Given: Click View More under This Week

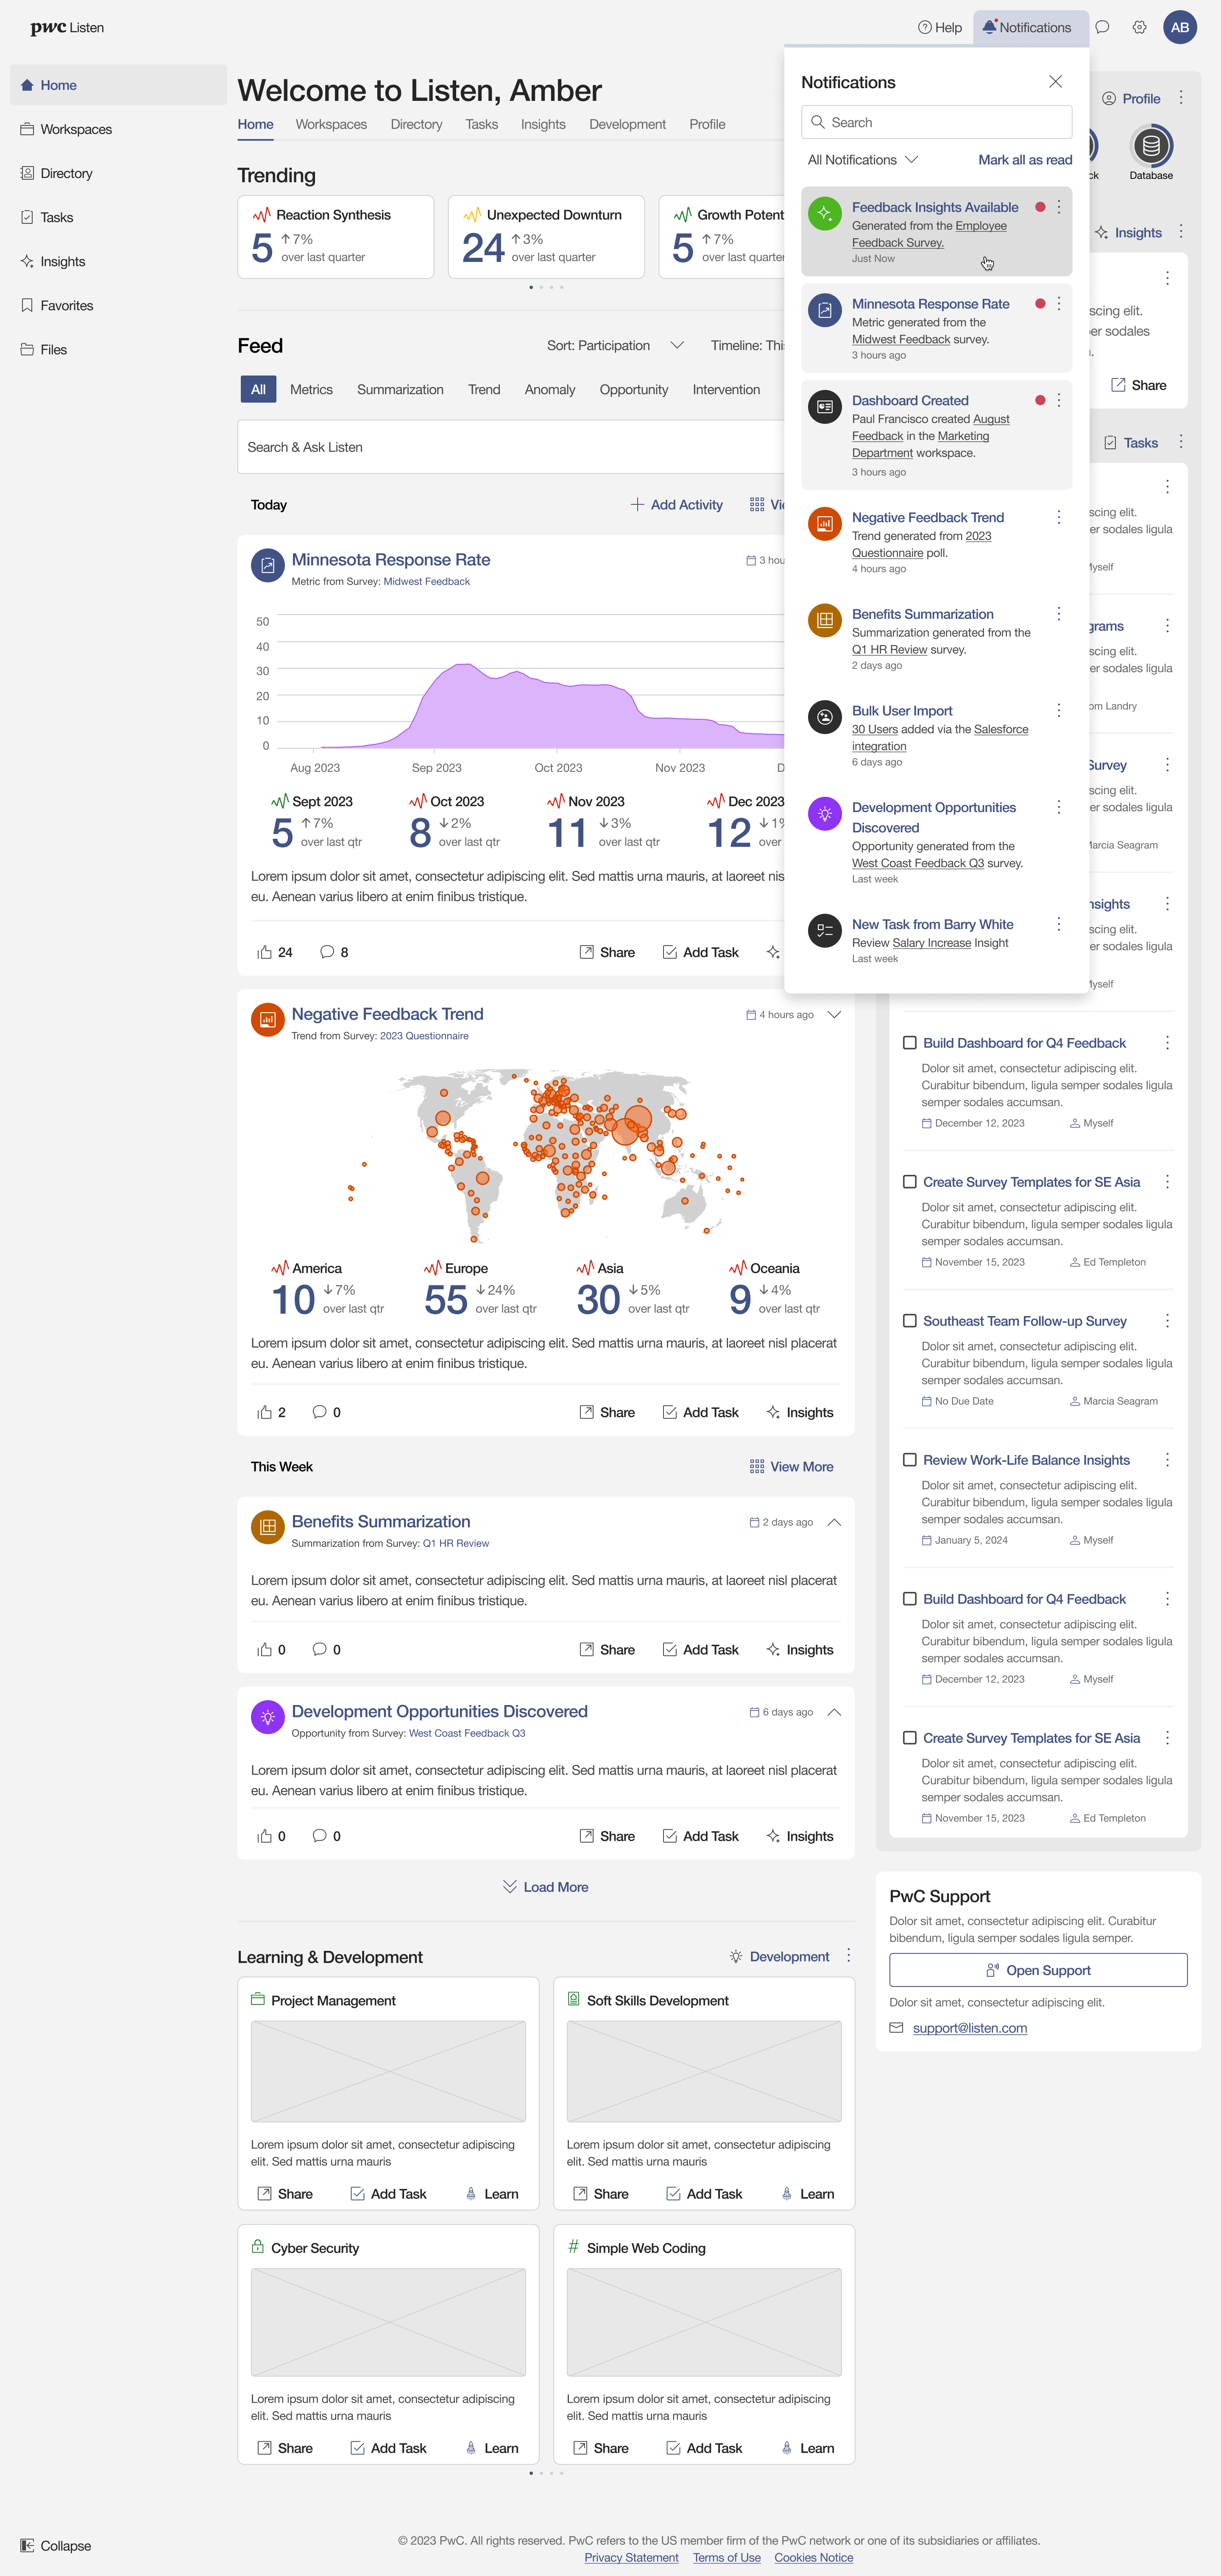Looking at the screenshot, I should click(791, 1467).
